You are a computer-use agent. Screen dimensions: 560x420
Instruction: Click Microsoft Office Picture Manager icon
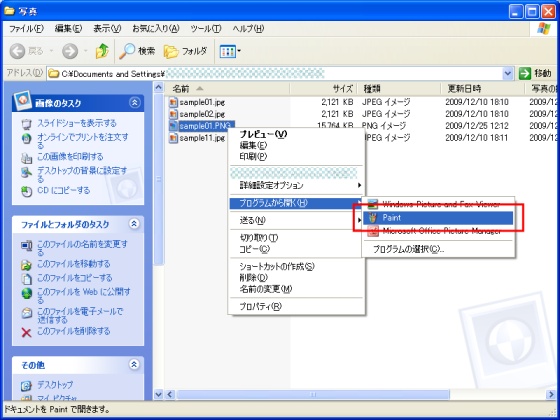tap(373, 231)
